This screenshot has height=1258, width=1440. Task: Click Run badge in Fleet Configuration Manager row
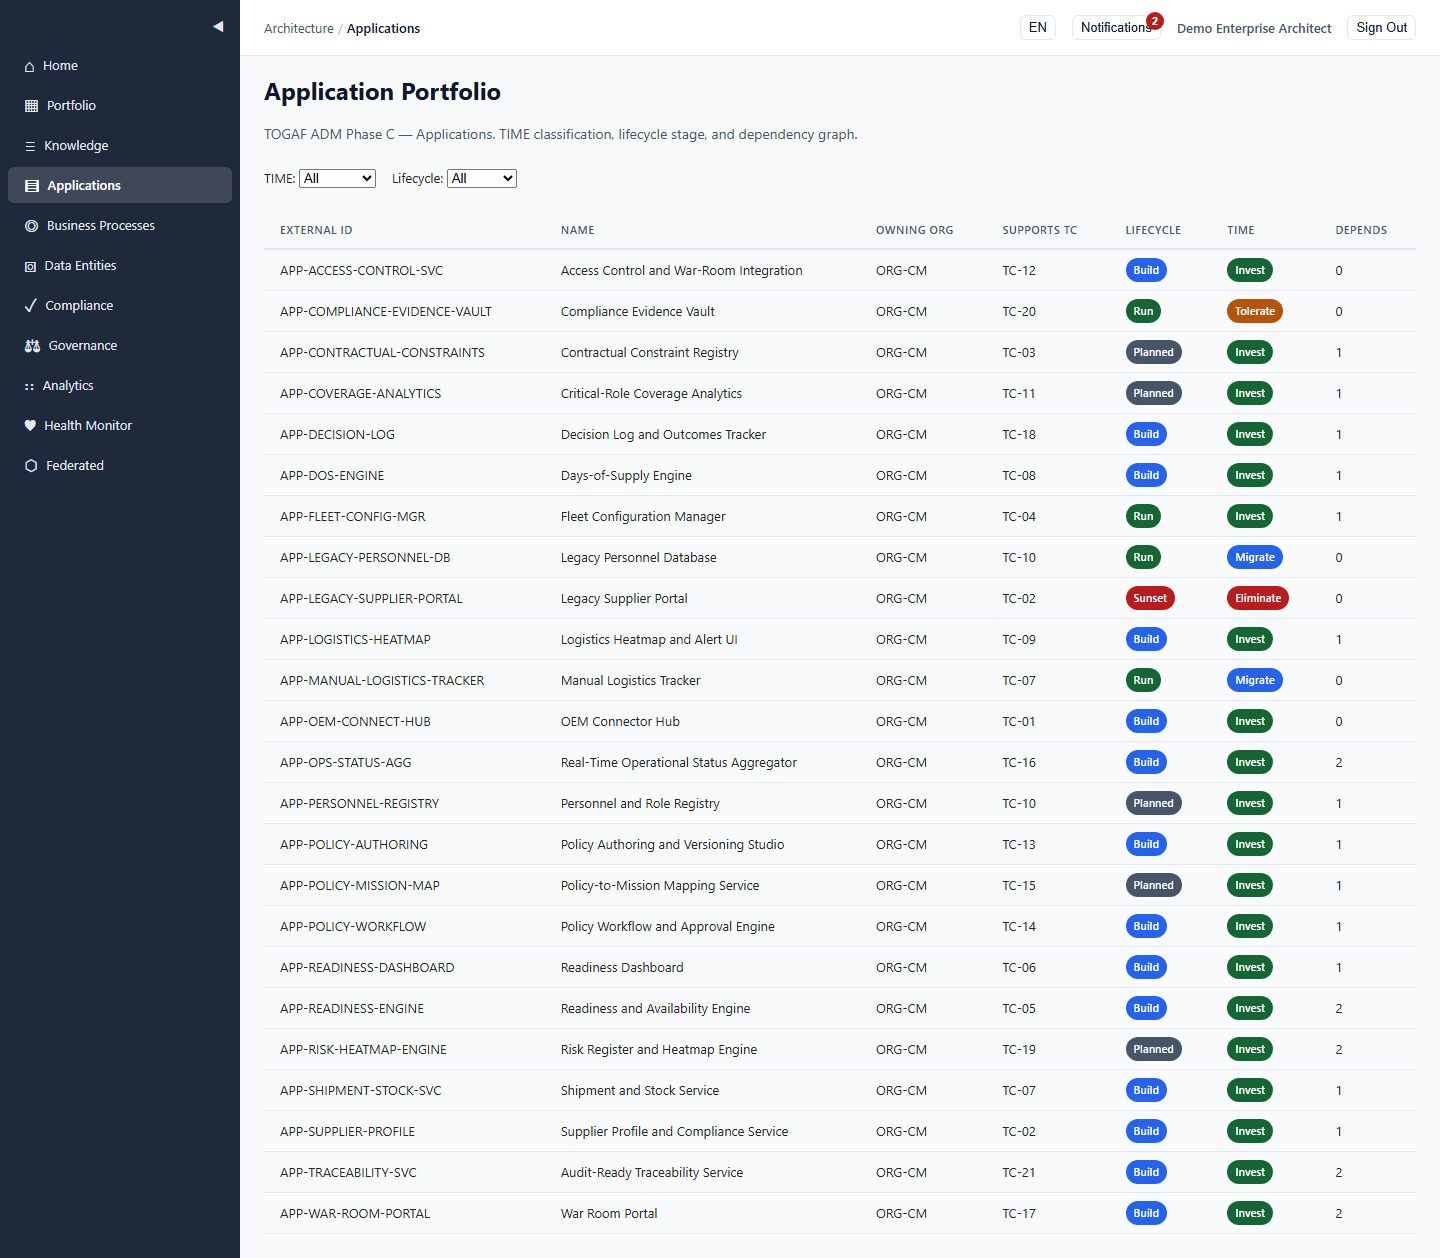click(1143, 517)
